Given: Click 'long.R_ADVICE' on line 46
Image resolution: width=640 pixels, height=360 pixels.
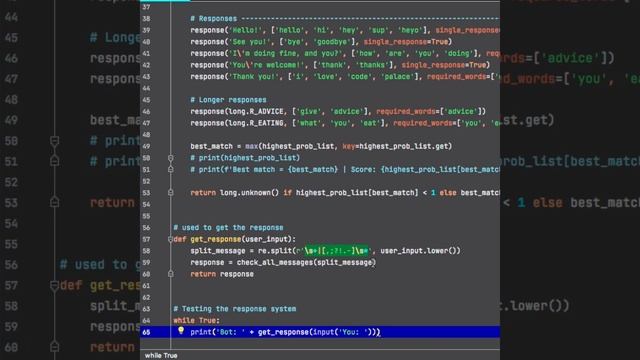Looking at the screenshot, I should 256,111.
